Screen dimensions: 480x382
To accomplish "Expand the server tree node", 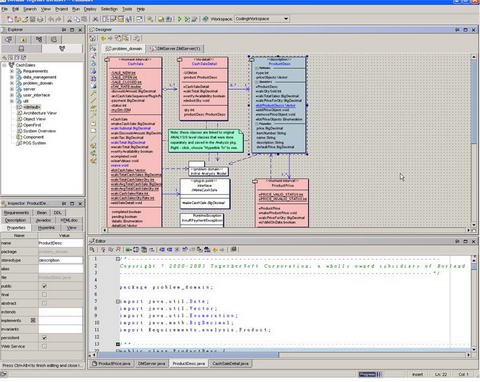I will click(12, 89).
